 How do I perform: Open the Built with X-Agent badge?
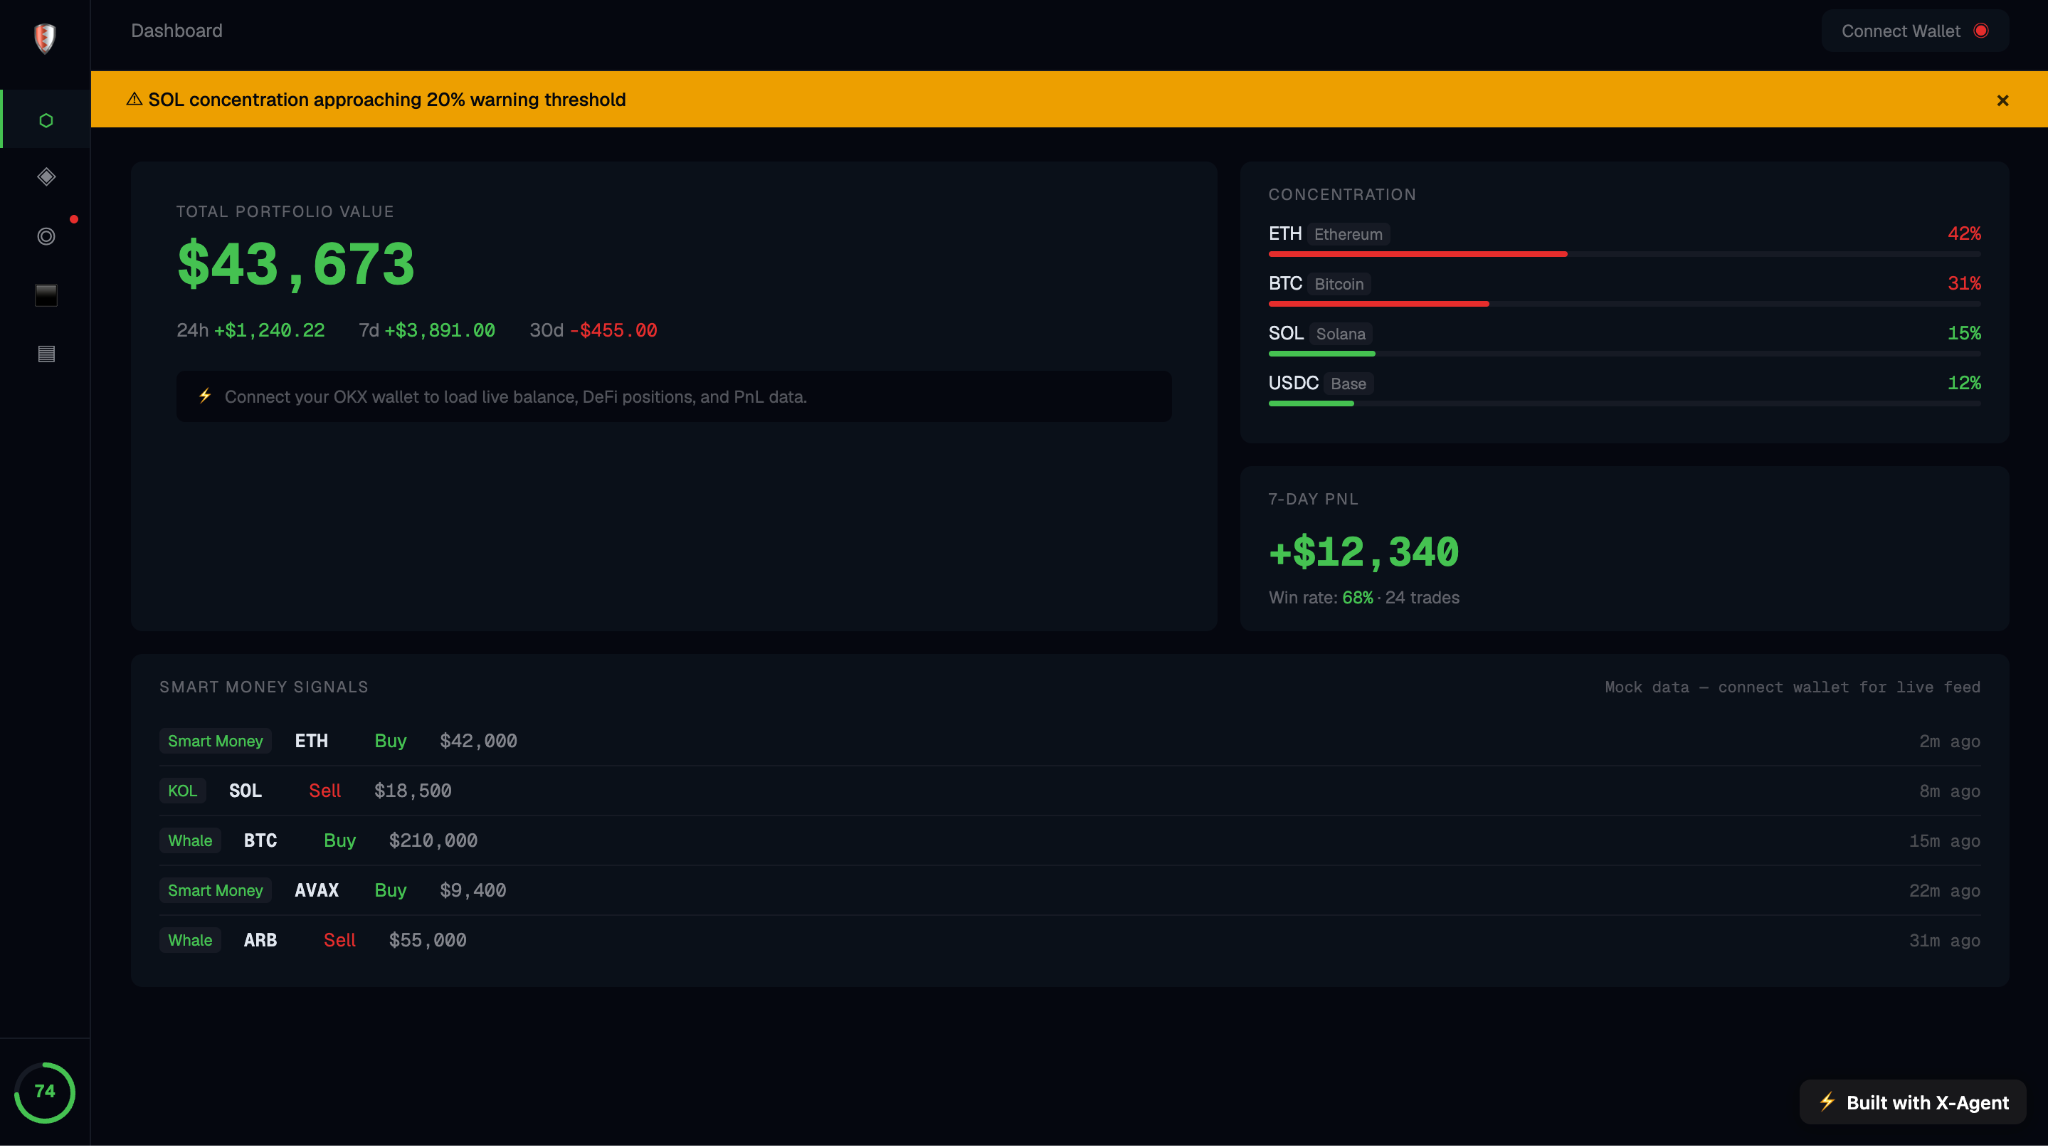(1913, 1102)
